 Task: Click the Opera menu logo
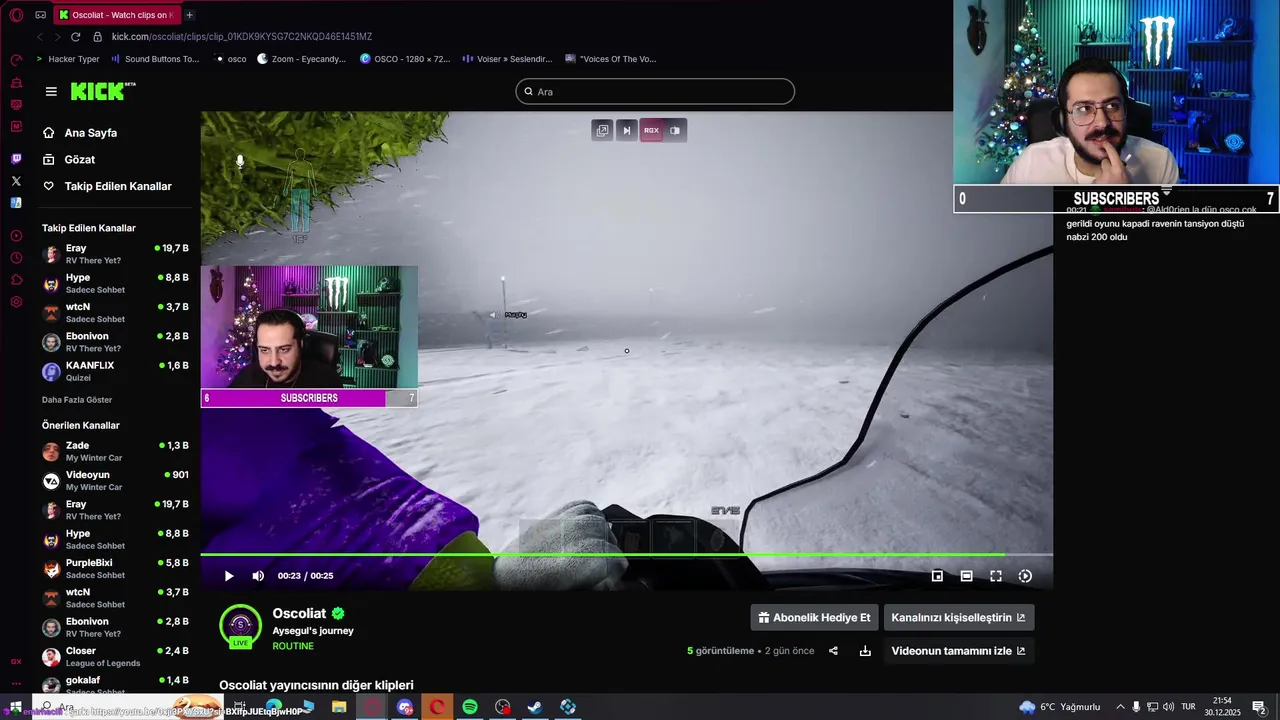[x=16, y=15]
